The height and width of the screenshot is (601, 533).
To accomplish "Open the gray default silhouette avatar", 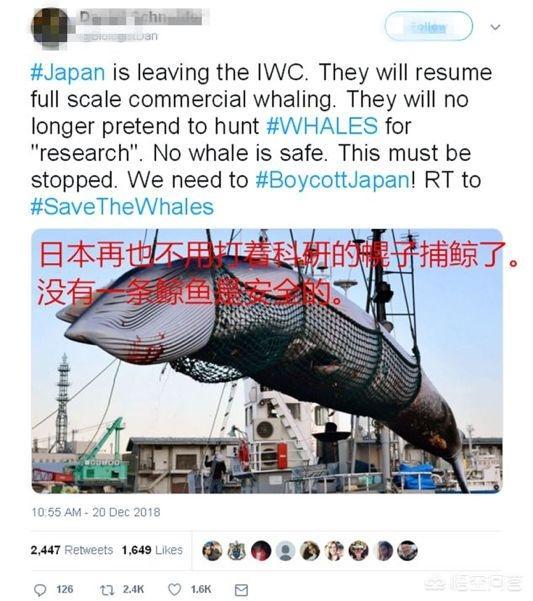I will [x=285, y=551].
